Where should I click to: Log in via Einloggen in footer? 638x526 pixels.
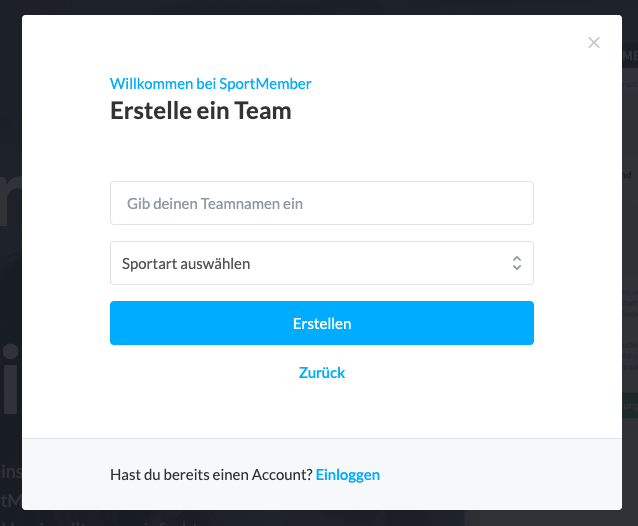[348, 475]
